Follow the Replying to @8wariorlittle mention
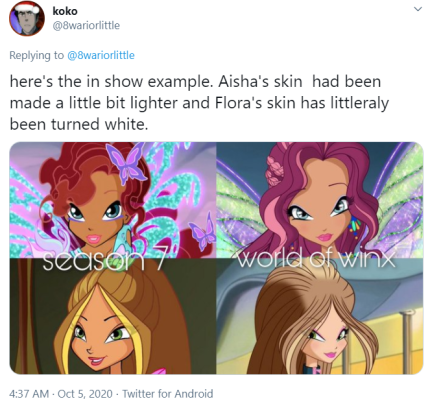Viewport: 430px width, 408px height. pos(101,55)
